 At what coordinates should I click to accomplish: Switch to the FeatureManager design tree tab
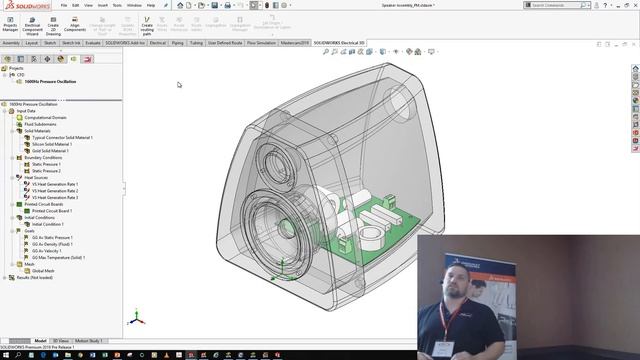[7, 59]
